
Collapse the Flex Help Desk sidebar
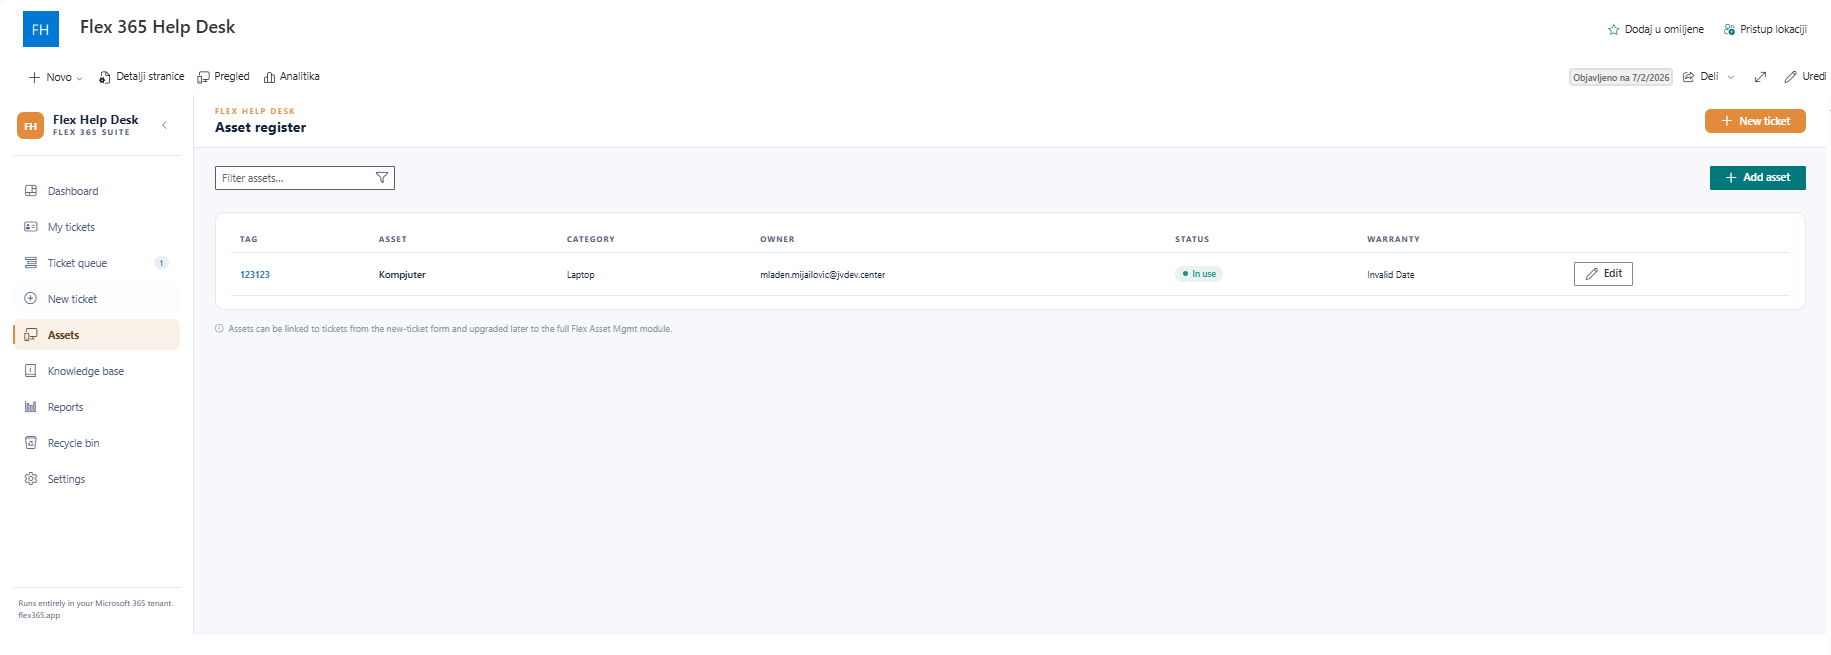point(165,125)
